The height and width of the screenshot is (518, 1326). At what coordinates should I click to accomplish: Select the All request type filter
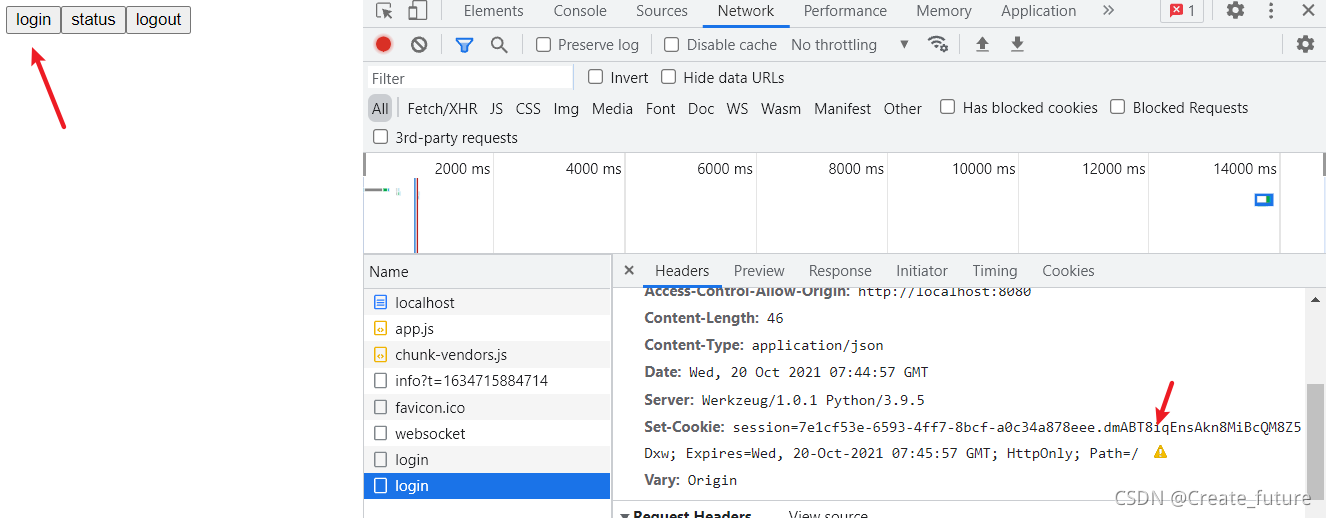click(x=380, y=108)
